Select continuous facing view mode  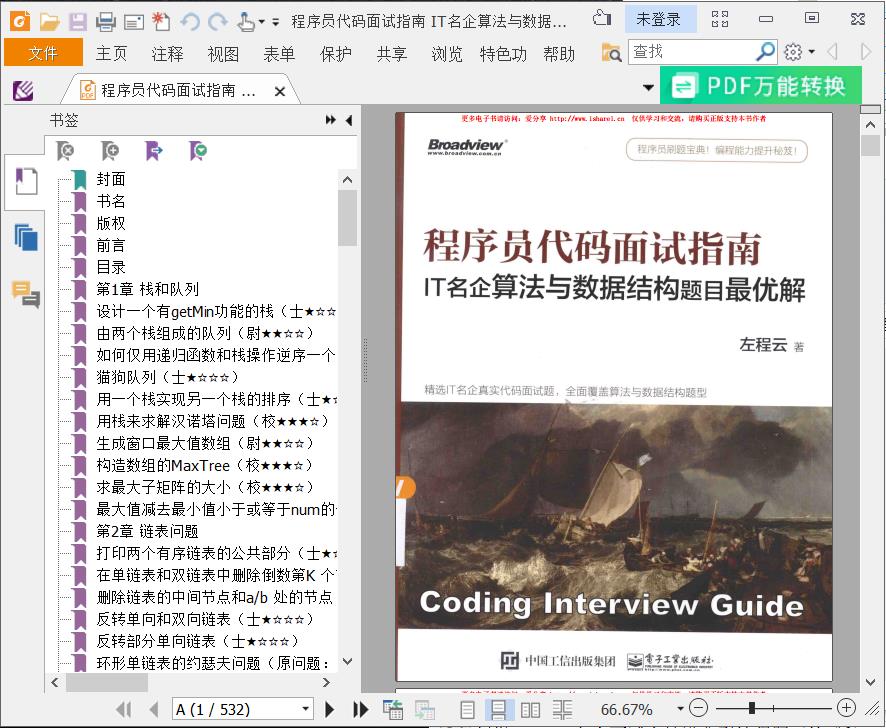point(562,709)
